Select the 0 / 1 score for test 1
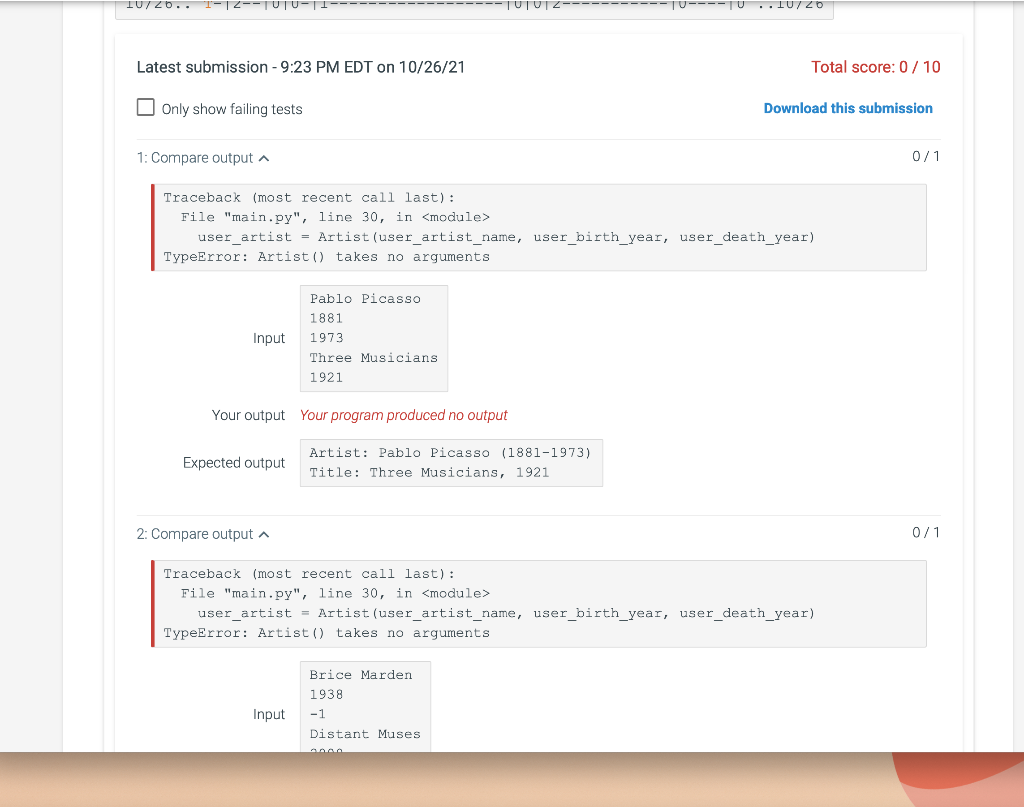 925,157
